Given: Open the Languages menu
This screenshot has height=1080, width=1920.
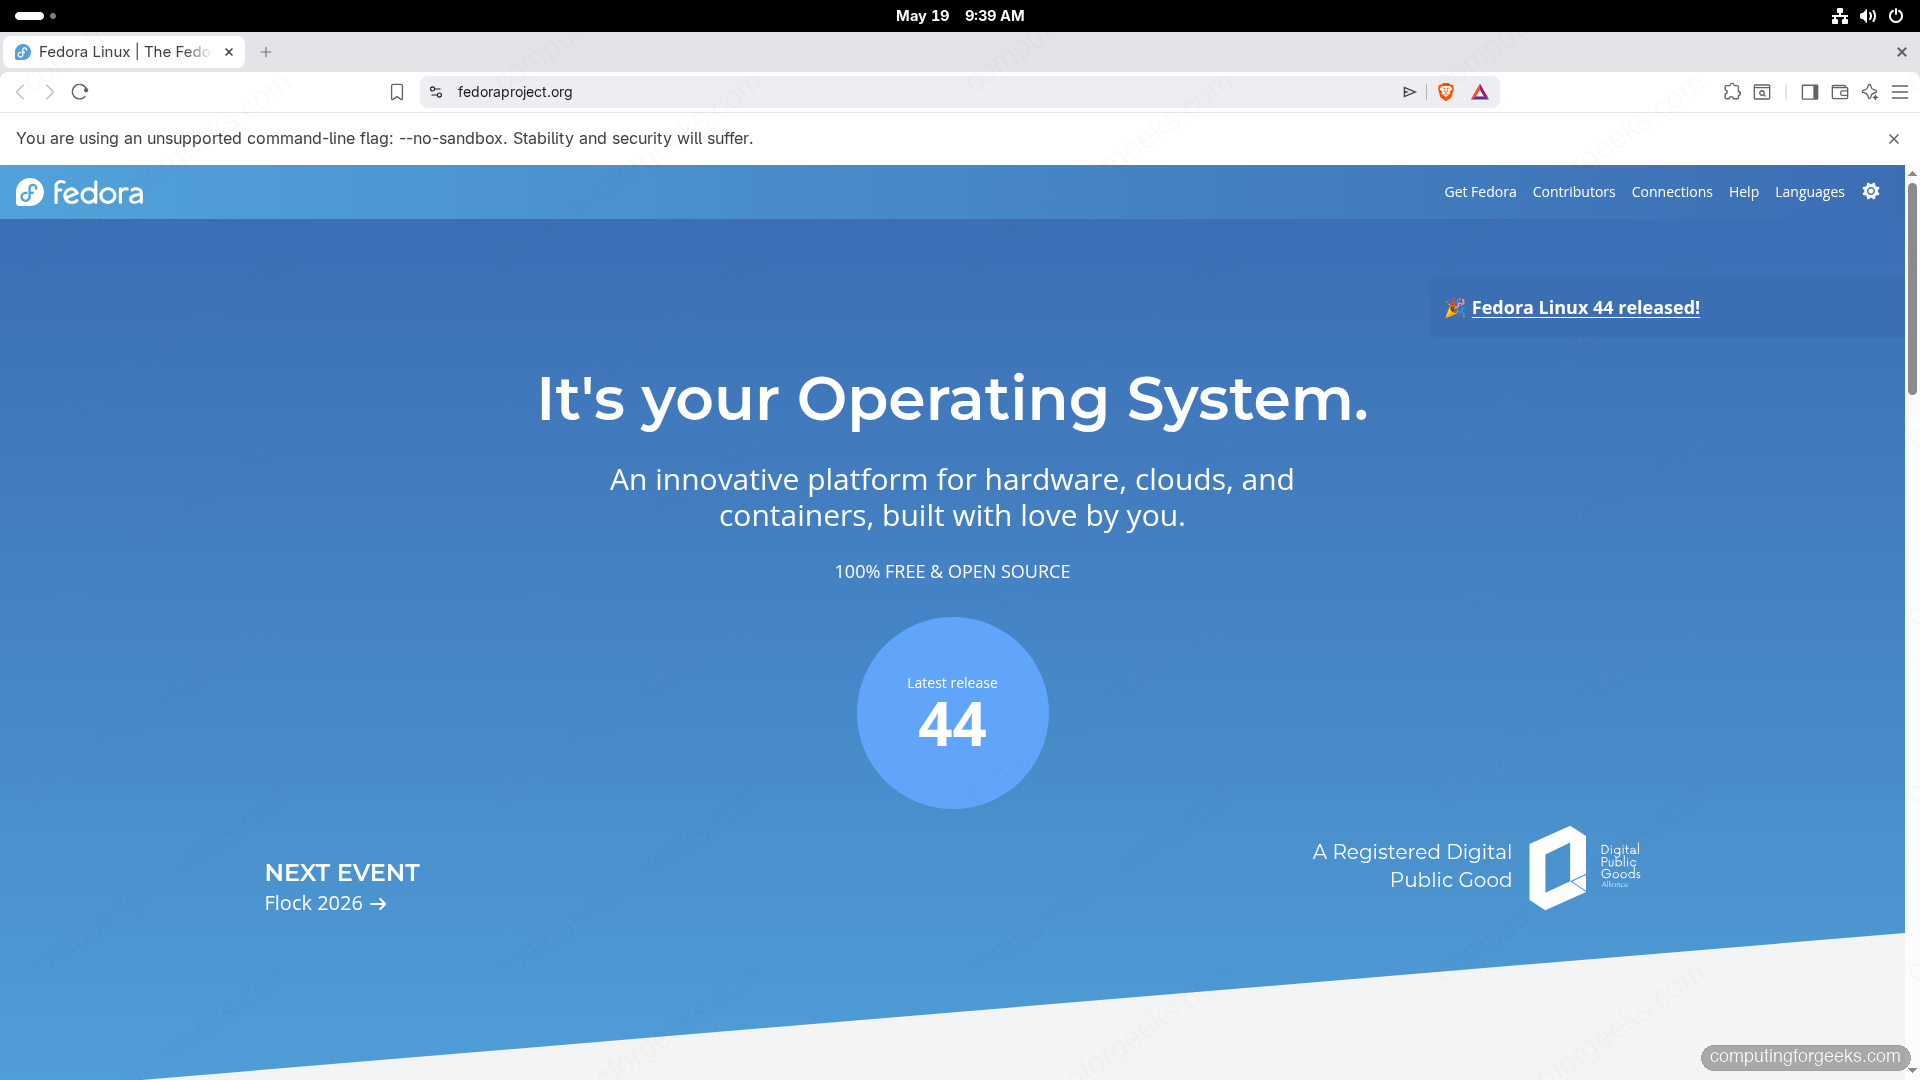Looking at the screenshot, I should click(1810, 192).
